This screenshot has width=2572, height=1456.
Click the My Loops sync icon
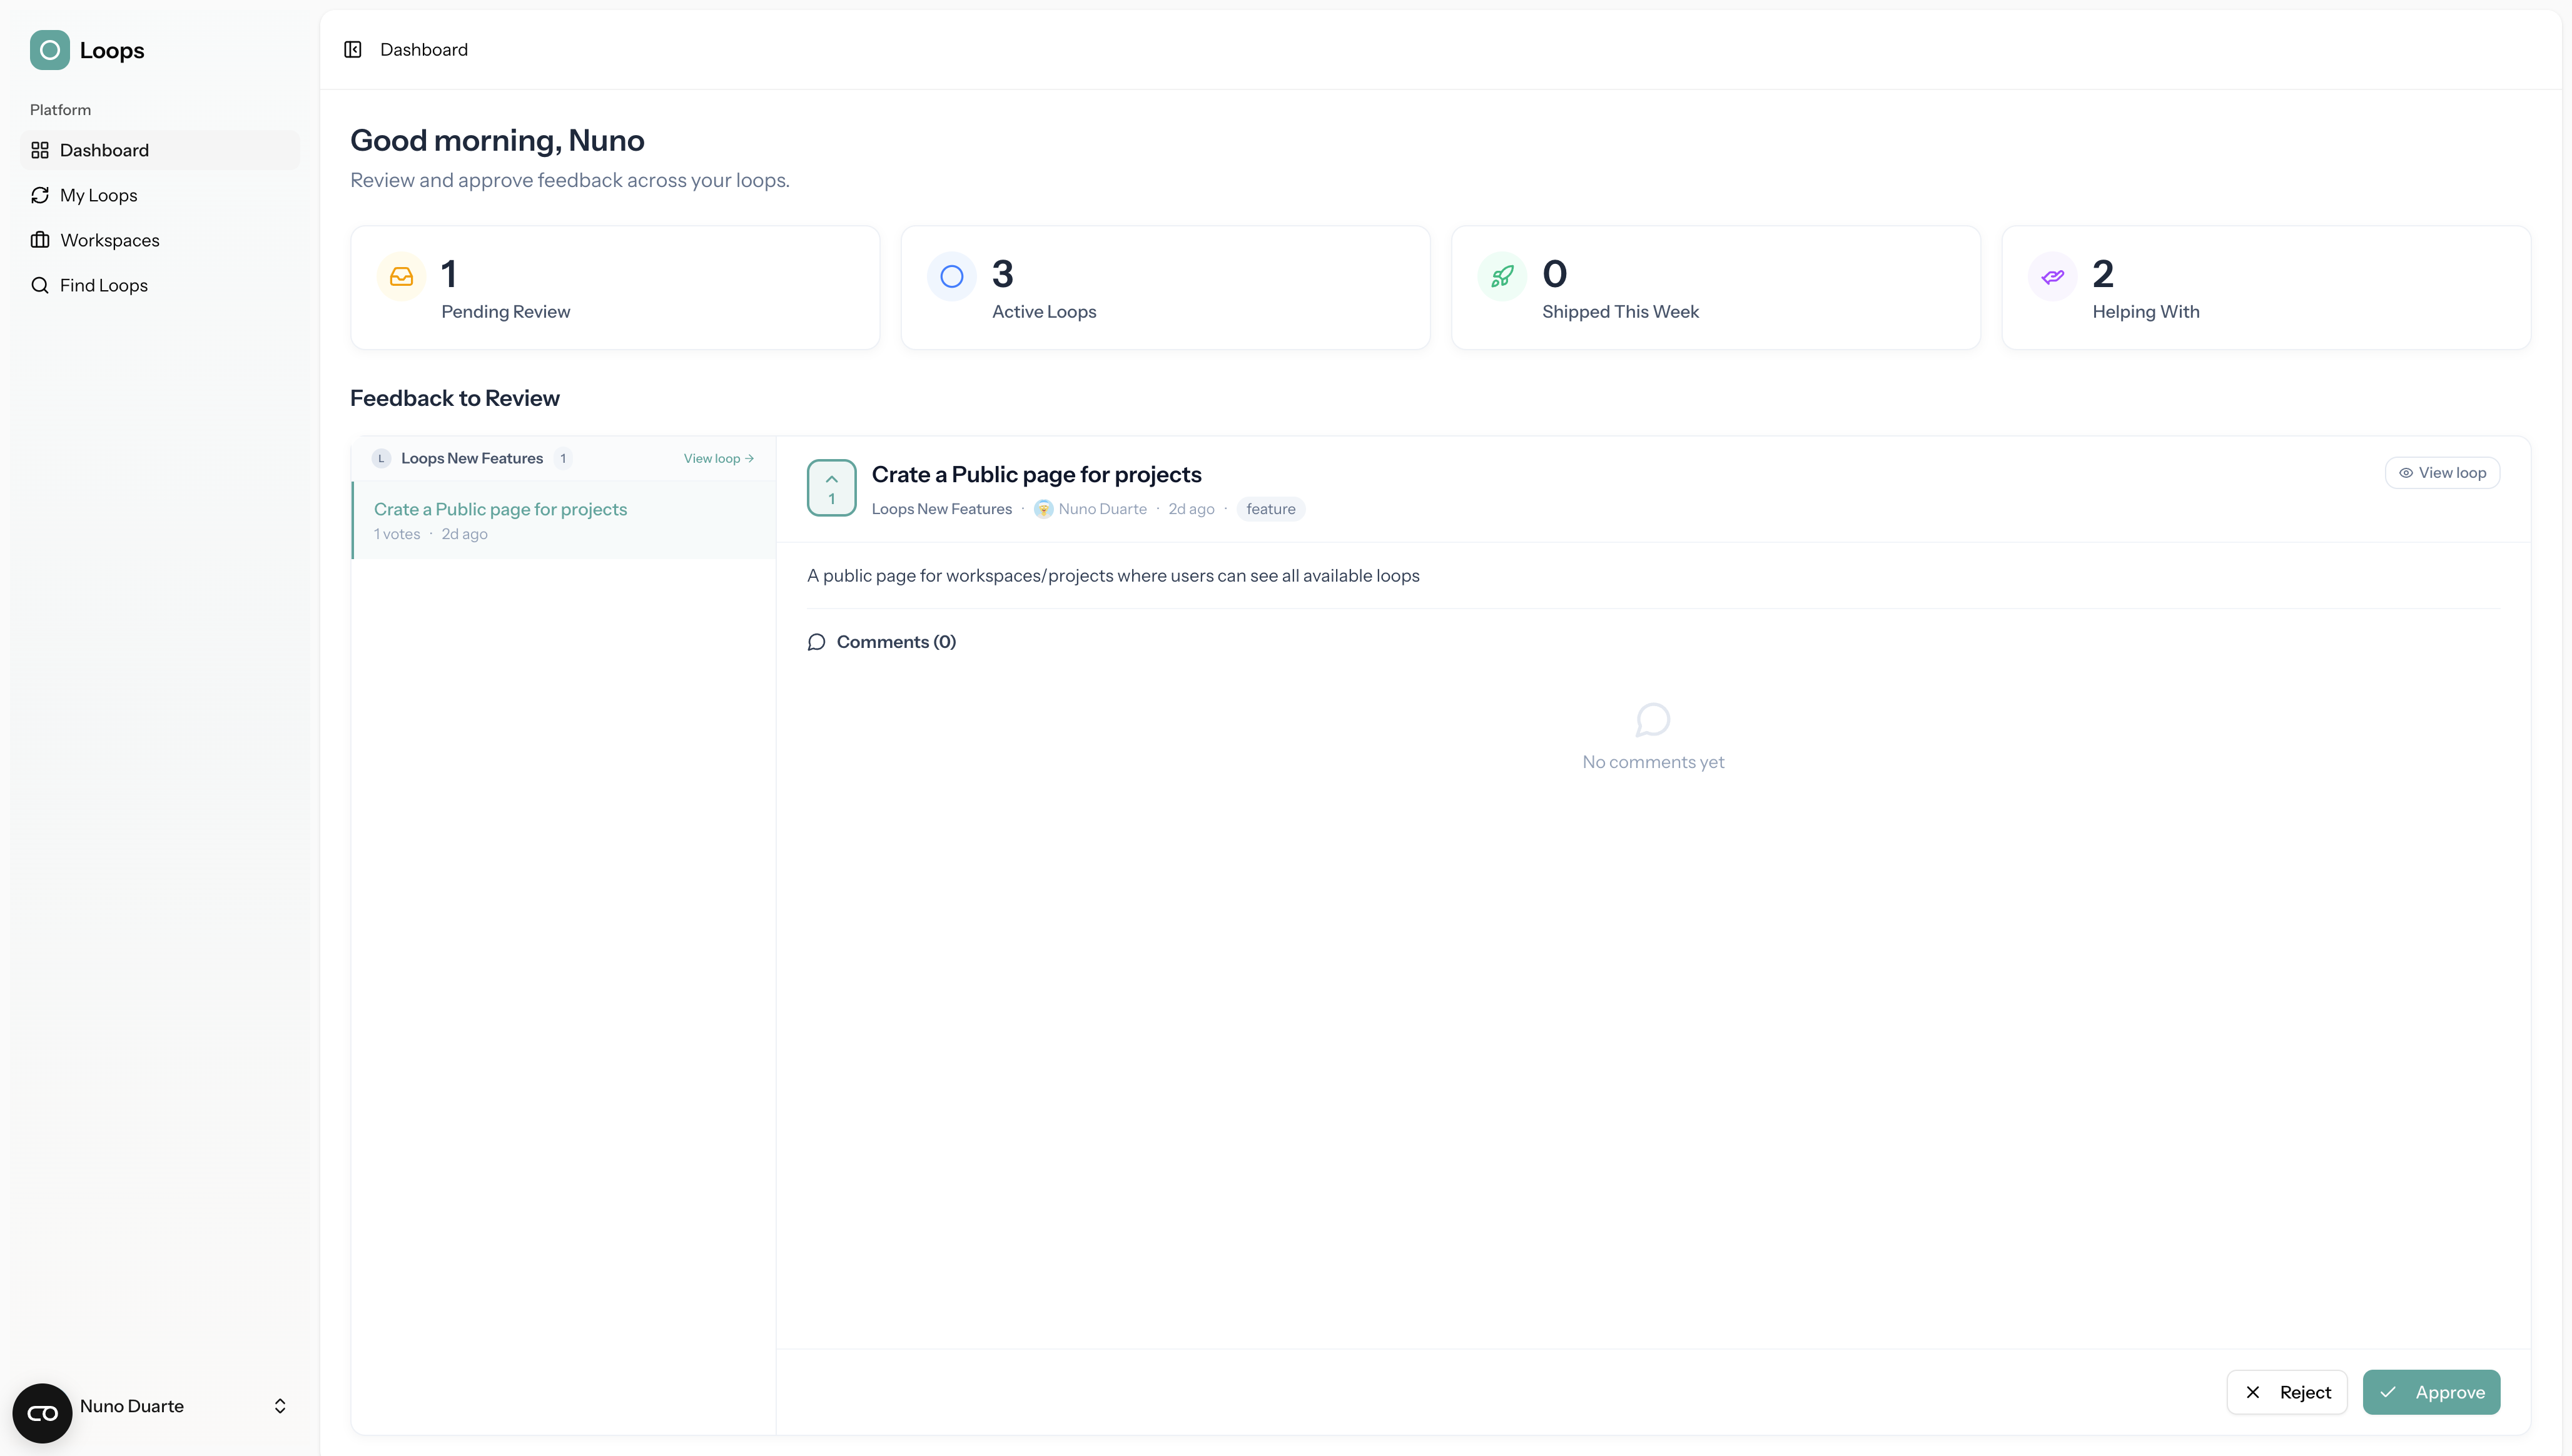40,195
